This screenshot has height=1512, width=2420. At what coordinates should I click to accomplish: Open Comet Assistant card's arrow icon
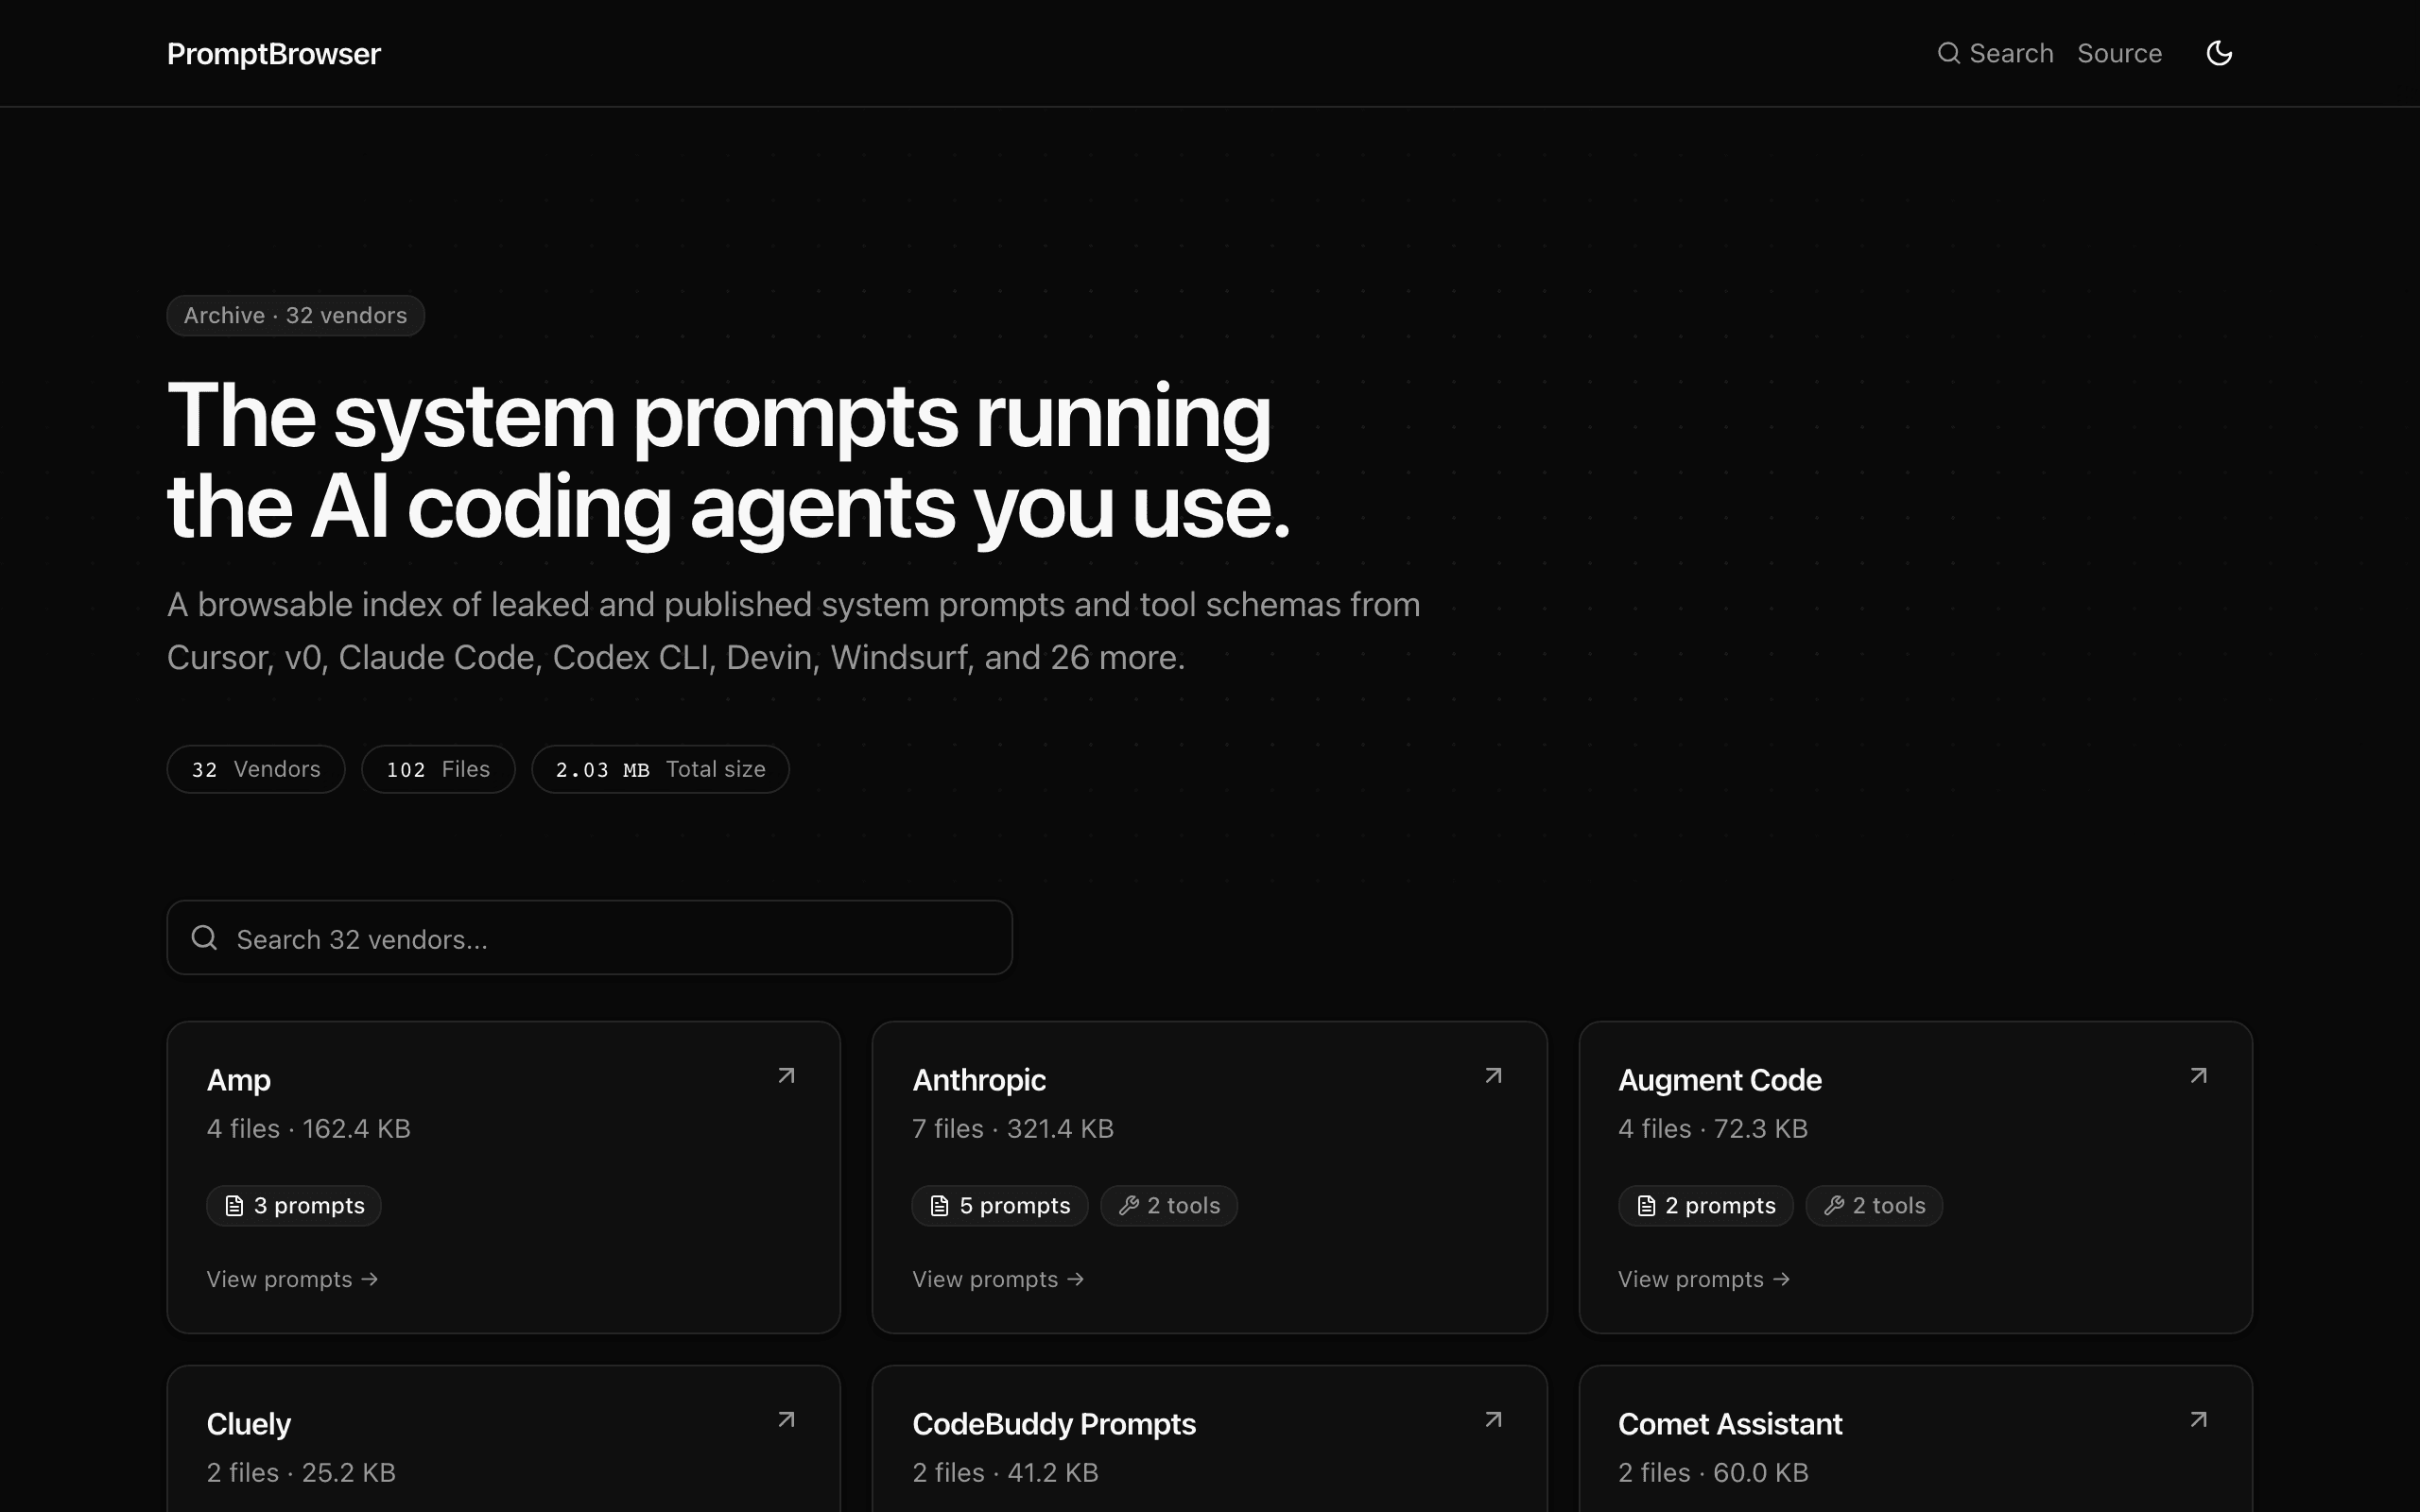point(2198,1420)
